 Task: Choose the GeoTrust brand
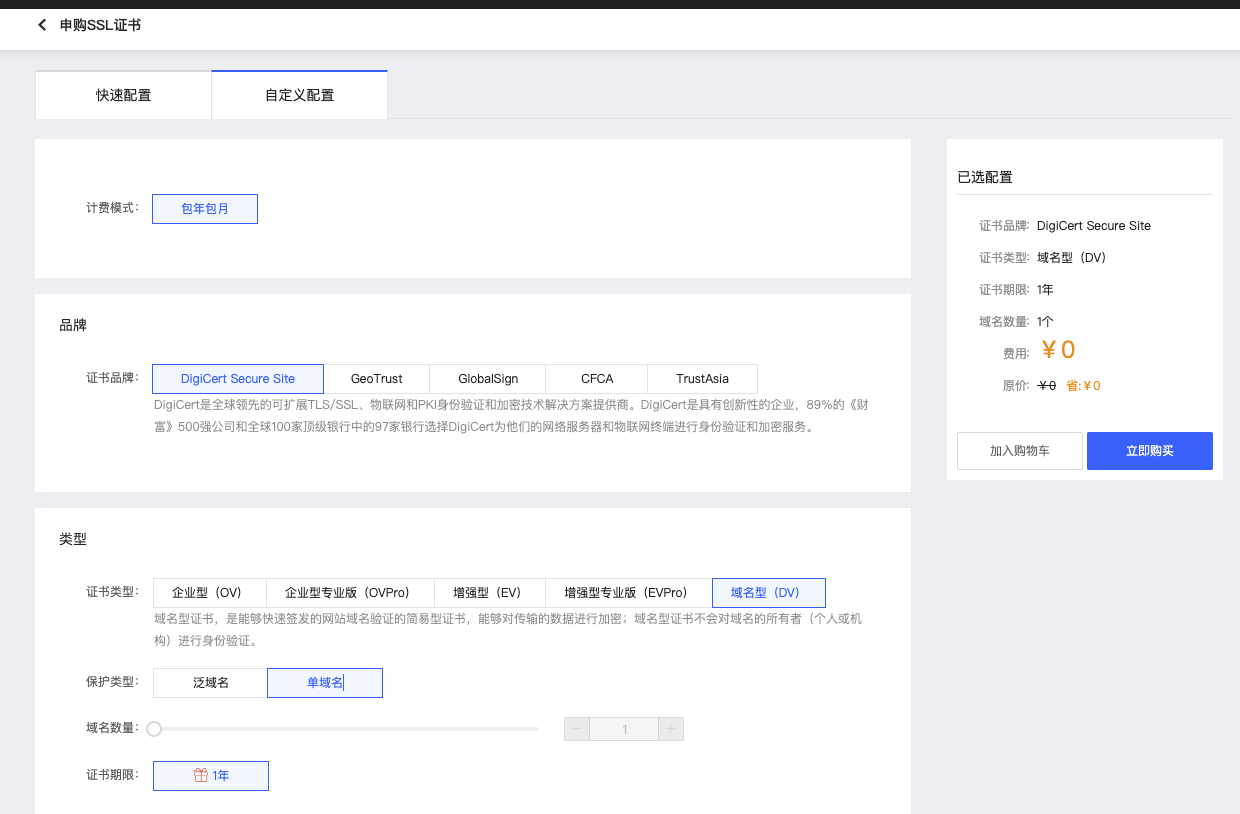[377, 379]
